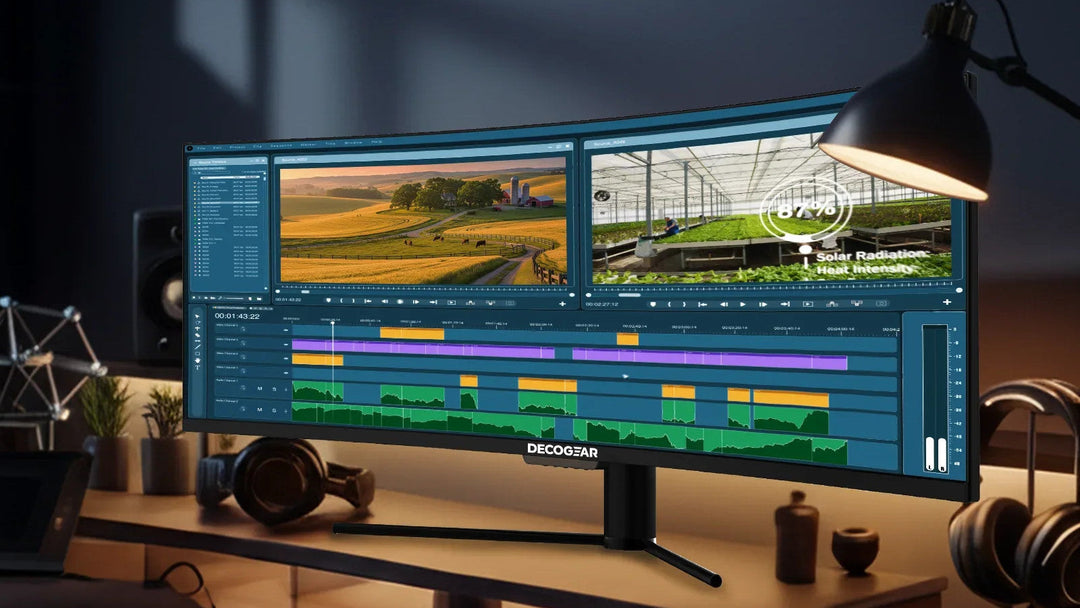This screenshot has width=1080, height=608.
Task: Click the playhead marker at 00:01:43:22
Action: coord(333,325)
